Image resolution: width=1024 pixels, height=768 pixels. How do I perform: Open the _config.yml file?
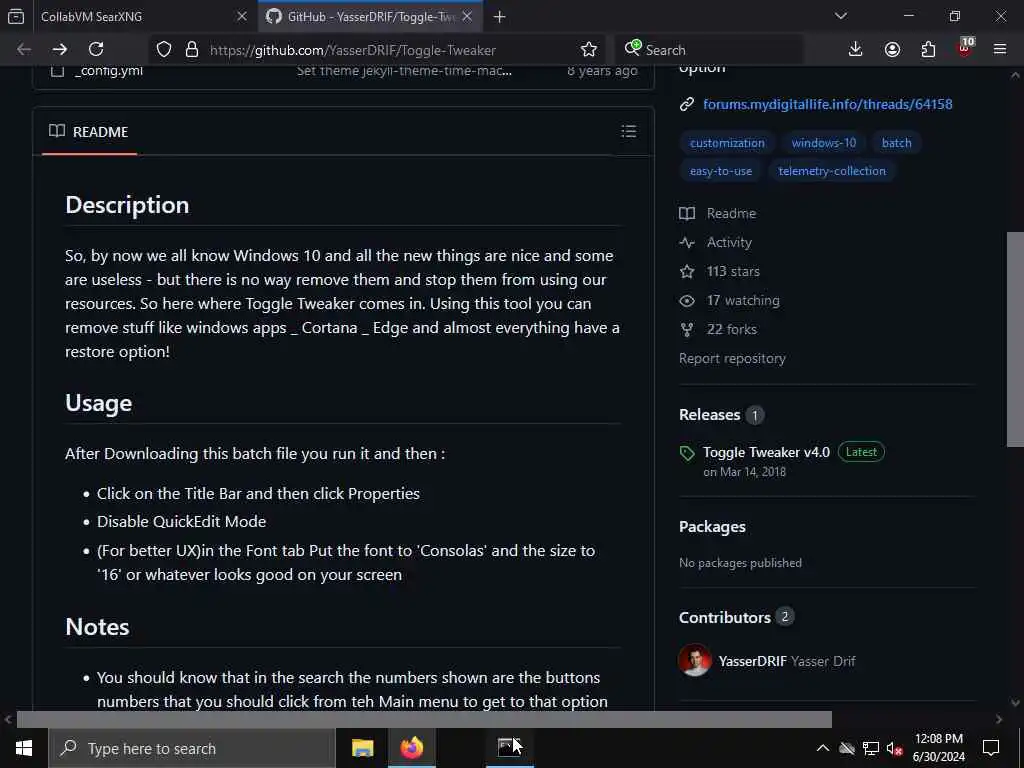tap(108, 71)
